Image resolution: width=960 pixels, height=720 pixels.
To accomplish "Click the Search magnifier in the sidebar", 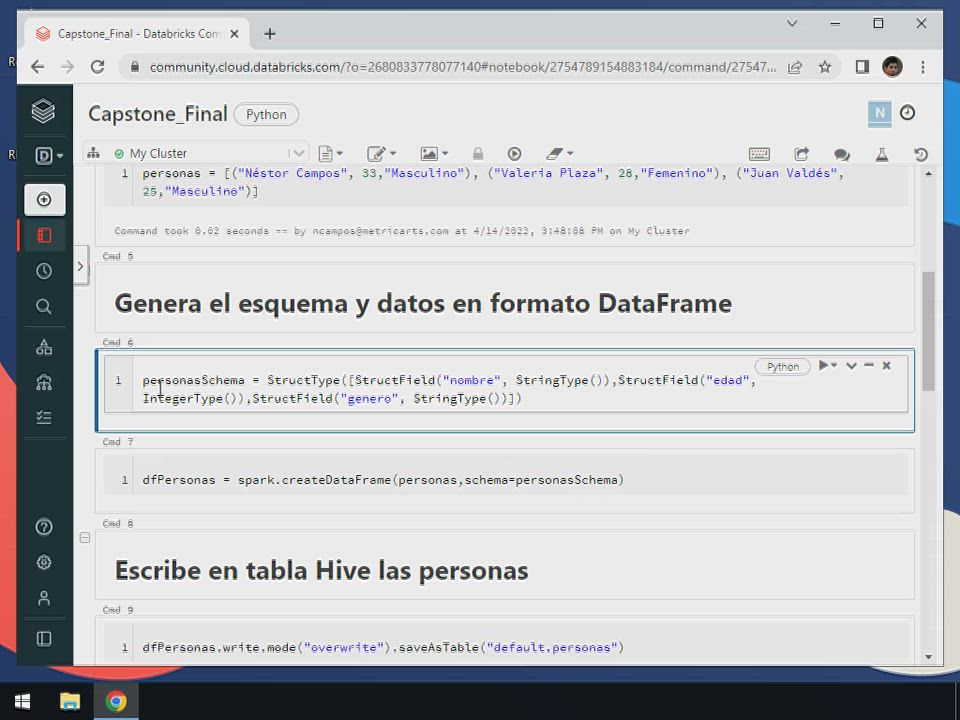I will point(44,307).
